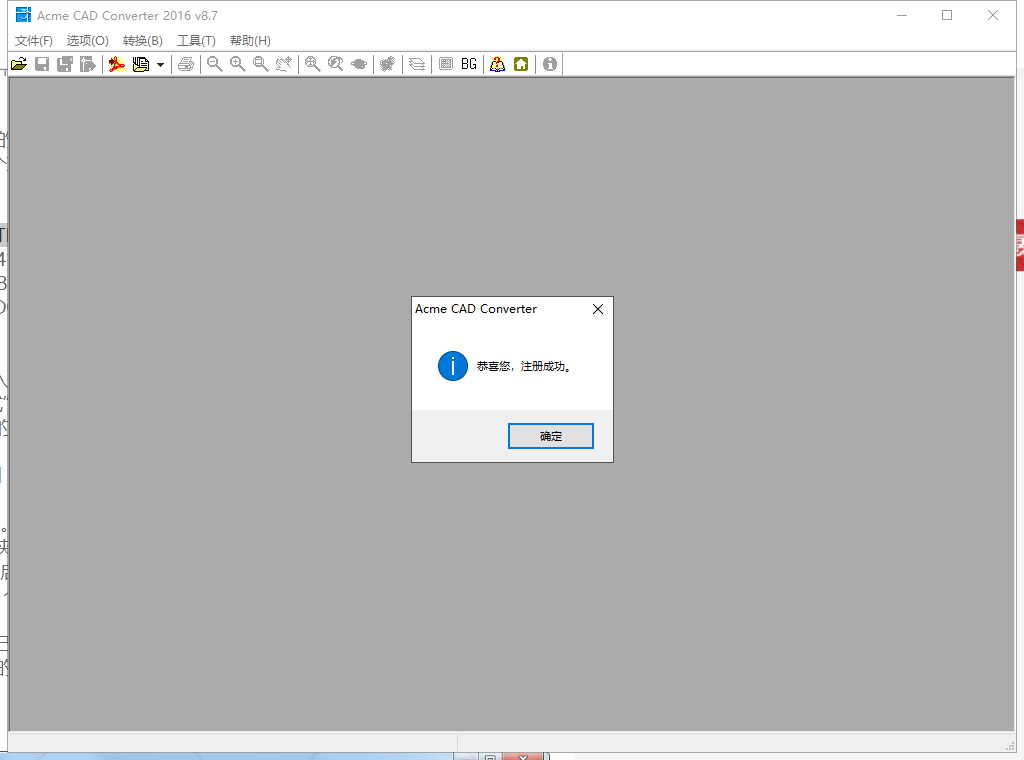
Task: Toggle the BG background color button
Action: click(x=469, y=64)
